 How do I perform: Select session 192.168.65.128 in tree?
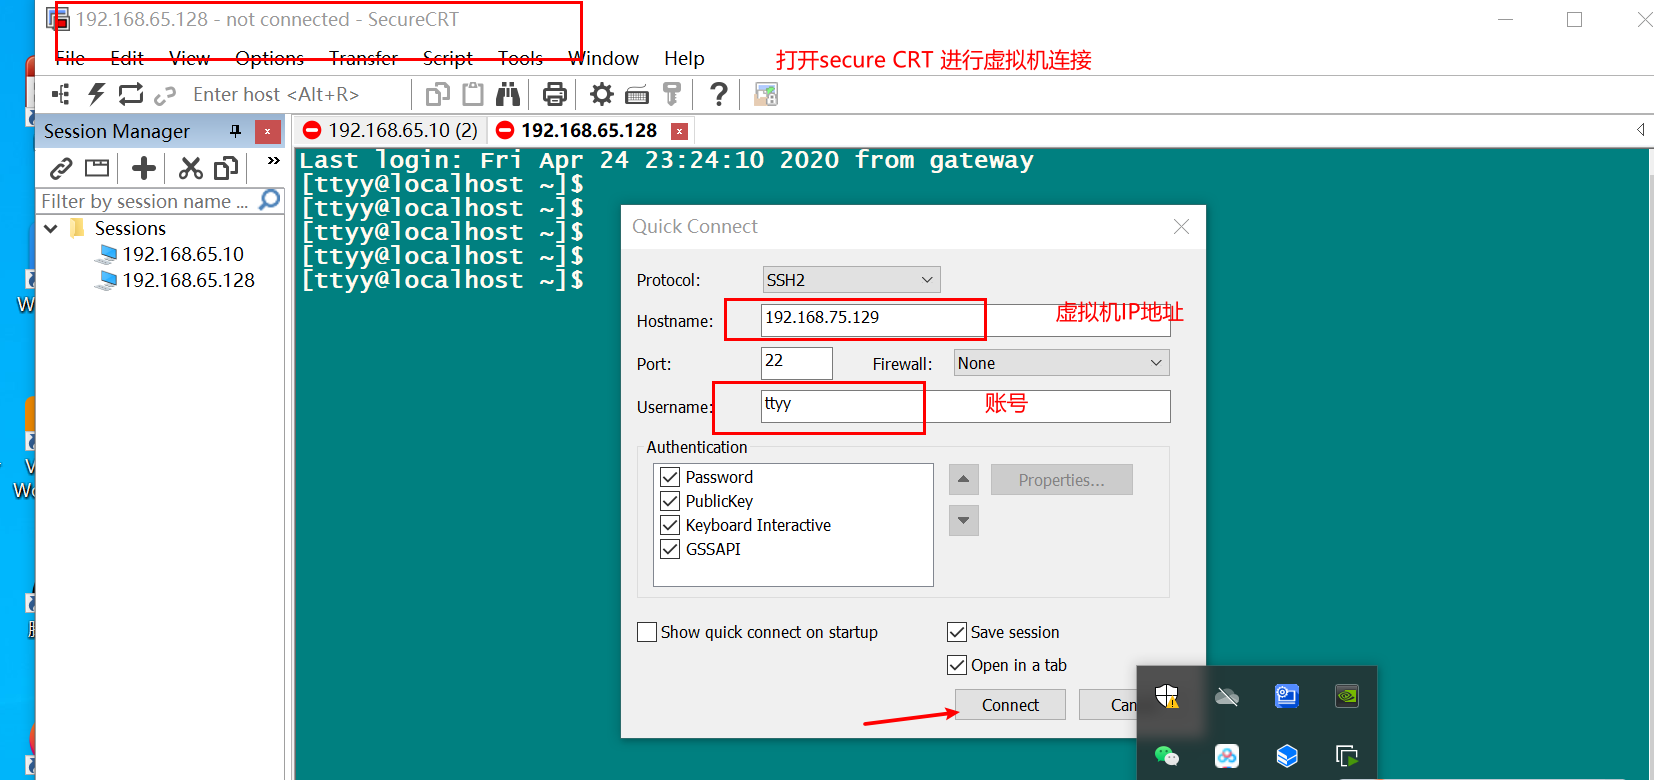[x=188, y=280]
